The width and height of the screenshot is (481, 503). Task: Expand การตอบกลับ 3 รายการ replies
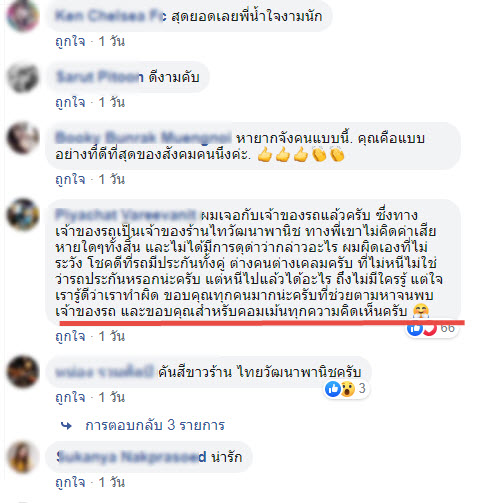point(155,425)
